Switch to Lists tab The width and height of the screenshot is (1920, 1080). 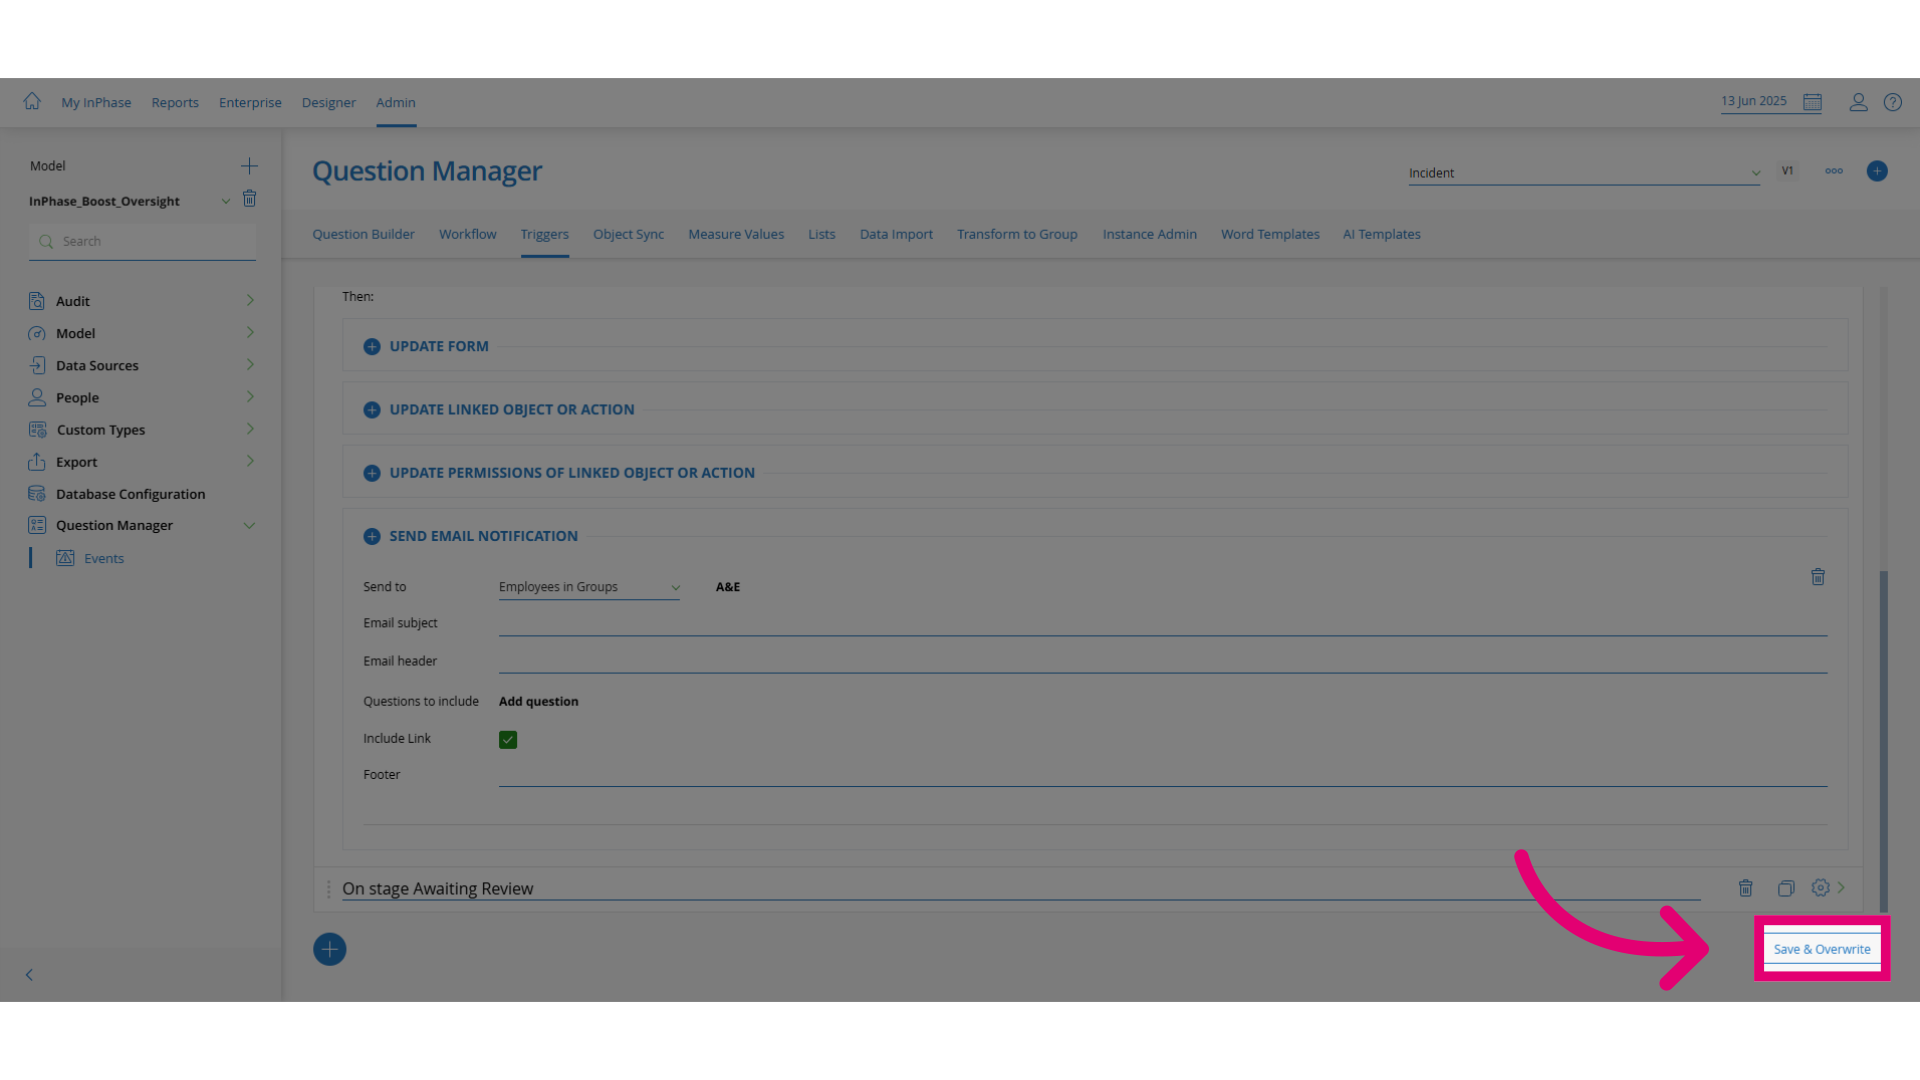[822, 234]
